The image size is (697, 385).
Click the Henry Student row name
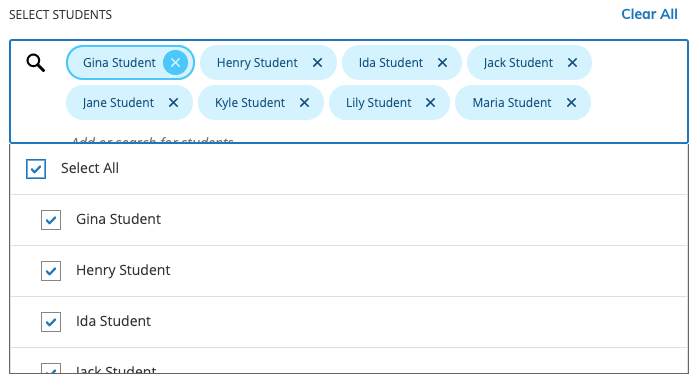[x=123, y=270]
